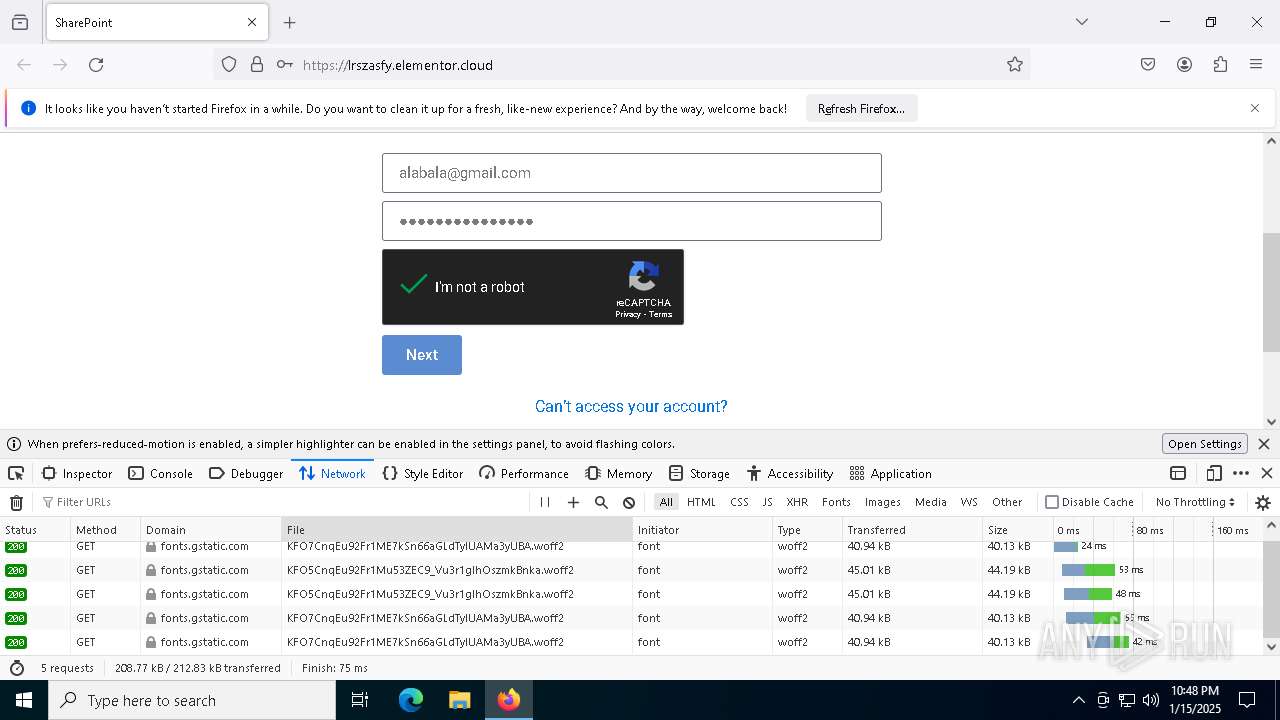Click the password input field
The width and height of the screenshot is (1280, 720).
(x=631, y=221)
